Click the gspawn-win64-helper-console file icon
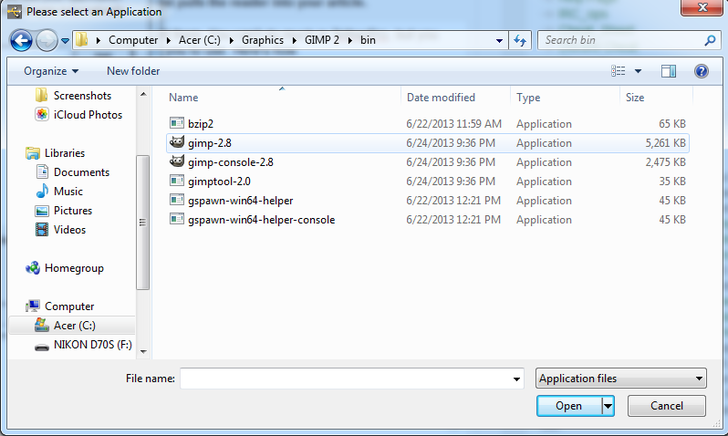The image size is (728, 436). tap(176, 219)
